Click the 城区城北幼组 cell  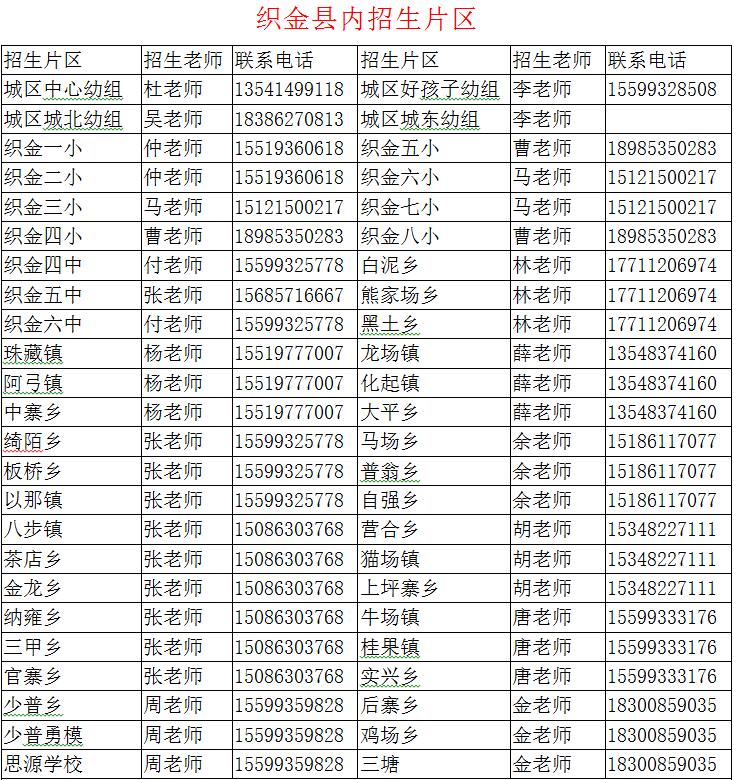click(72, 119)
